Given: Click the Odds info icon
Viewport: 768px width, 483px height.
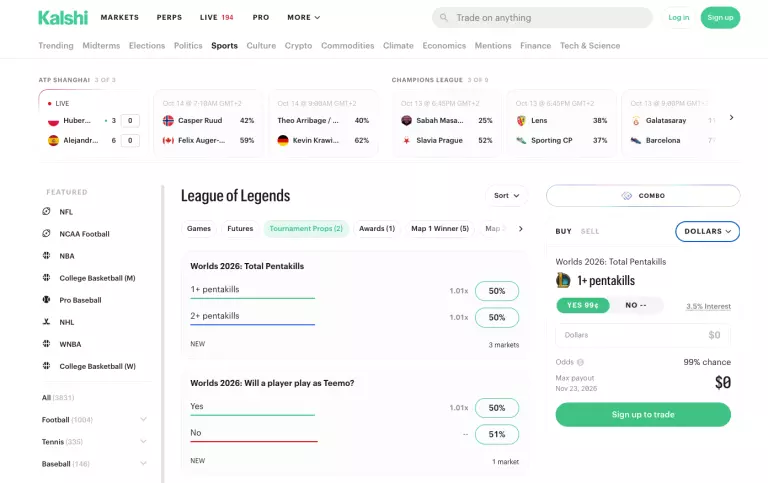Looking at the screenshot, I should coord(580,362).
